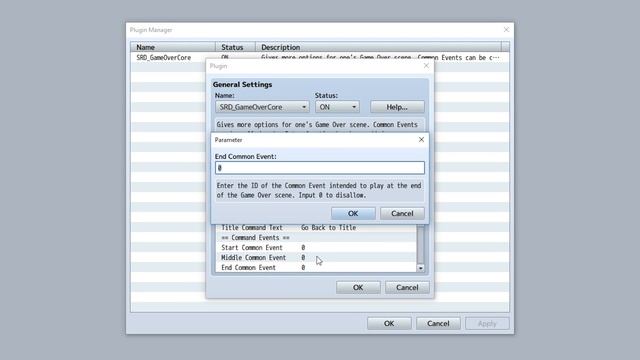640x360 pixels.
Task: Click the Status column header
Action: (236, 47)
